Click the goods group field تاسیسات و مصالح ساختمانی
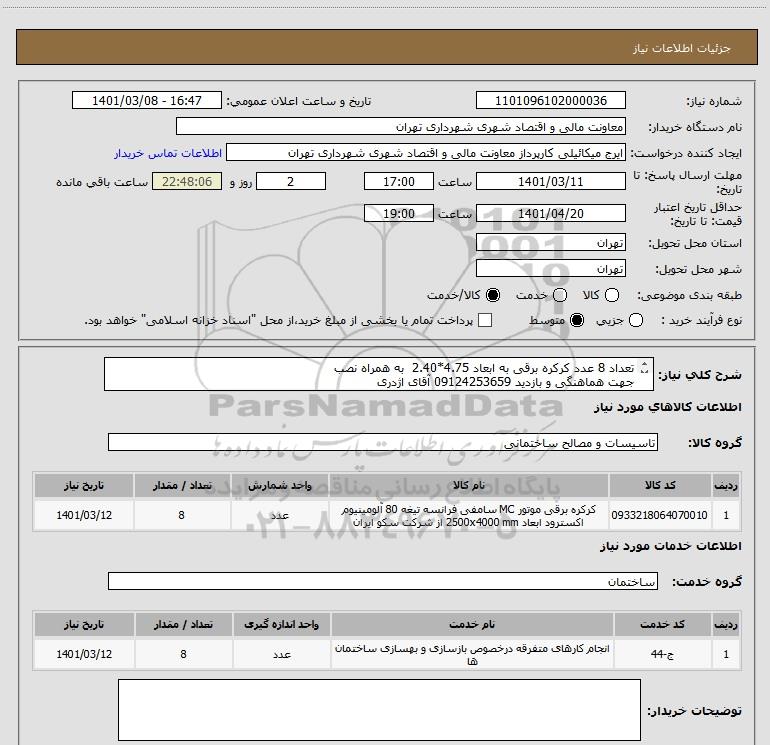Image resolution: width=770 pixels, height=745 pixels. coord(383,442)
